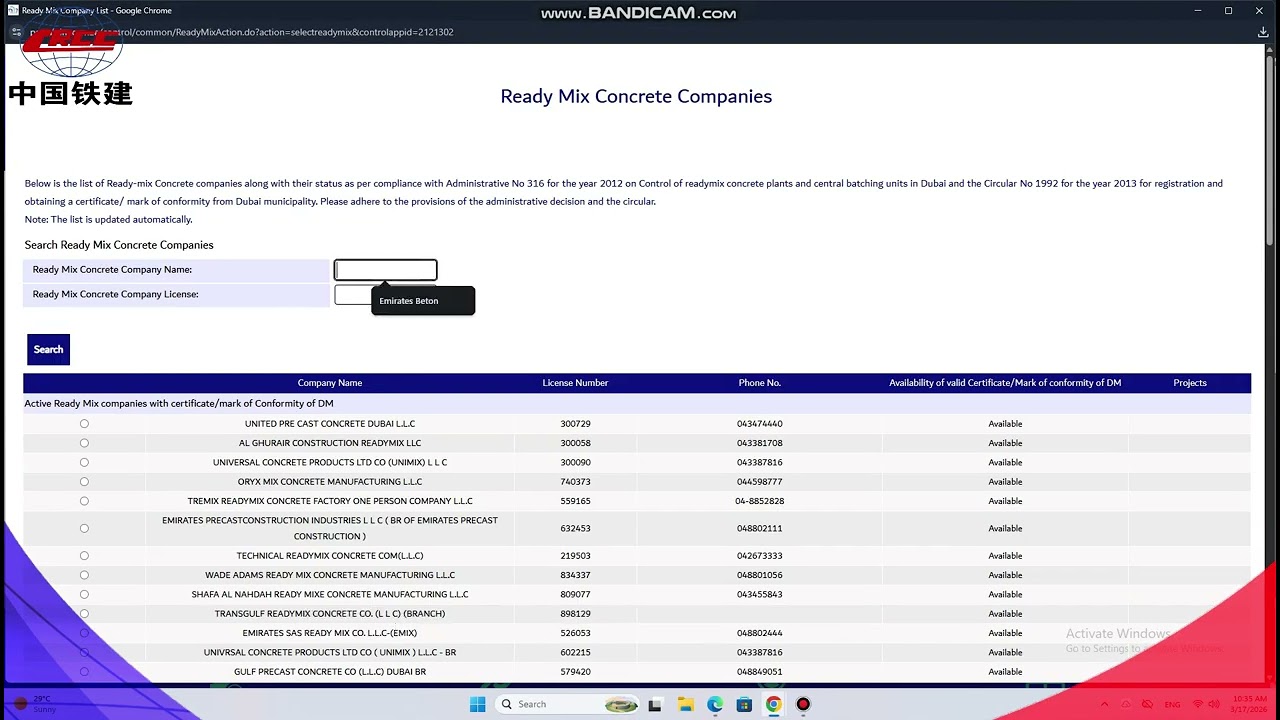Select the Emirates Precast Construction Industries radio button
The image size is (1280, 720).
84,528
